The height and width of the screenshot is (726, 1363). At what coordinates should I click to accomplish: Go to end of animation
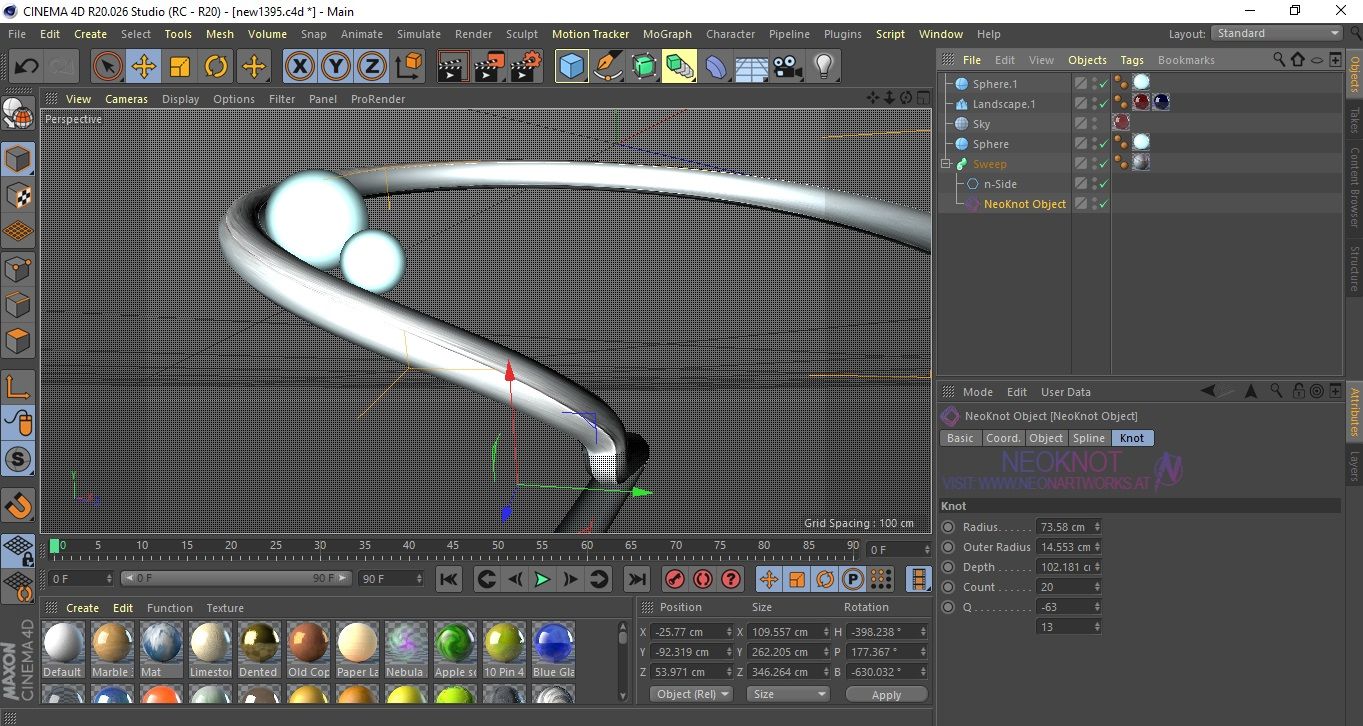(x=636, y=579)
